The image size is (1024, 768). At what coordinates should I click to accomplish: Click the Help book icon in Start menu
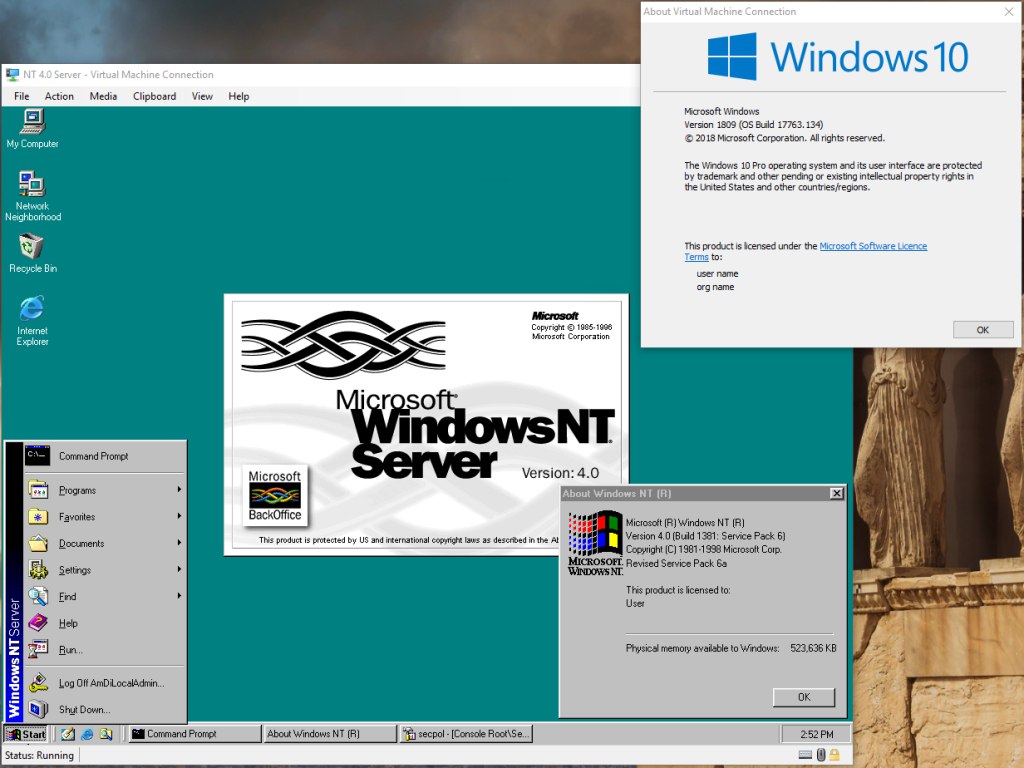tap(38, 623)
